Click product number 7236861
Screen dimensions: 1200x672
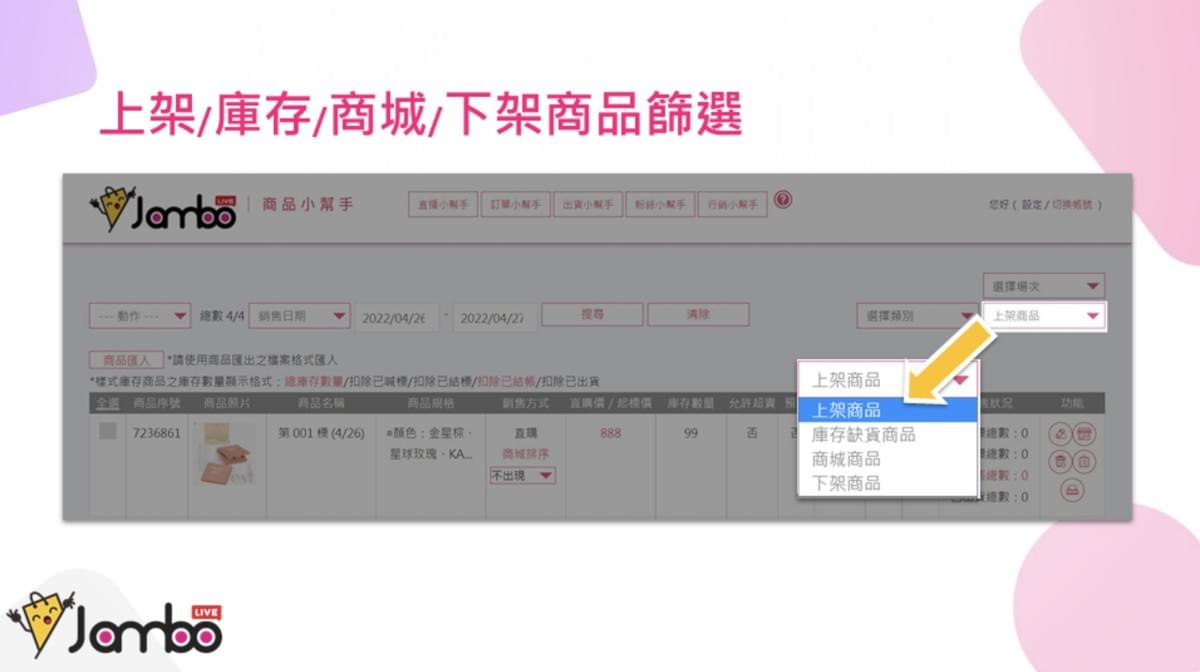[x=157, y=434]
